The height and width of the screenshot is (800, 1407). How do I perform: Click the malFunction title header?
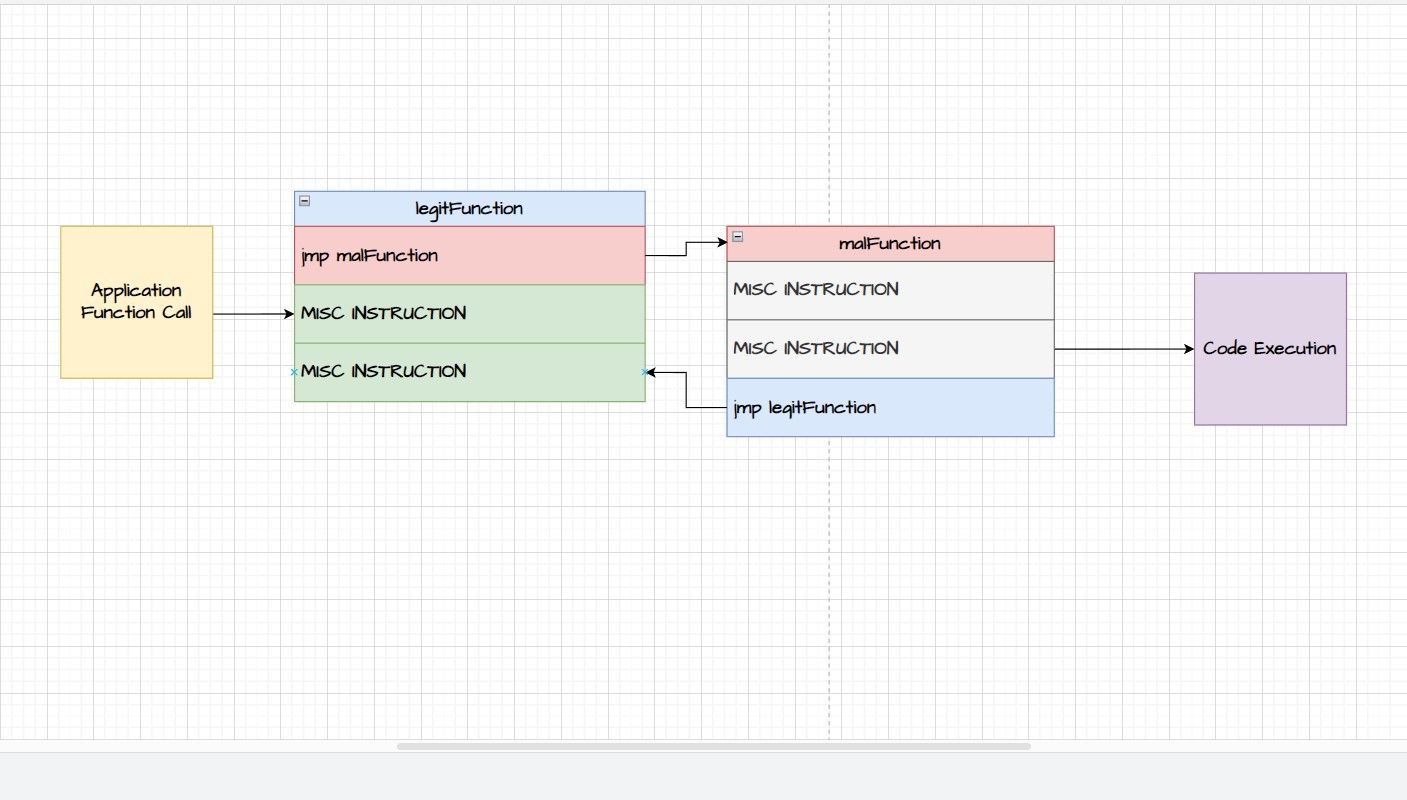click(890, 244)
